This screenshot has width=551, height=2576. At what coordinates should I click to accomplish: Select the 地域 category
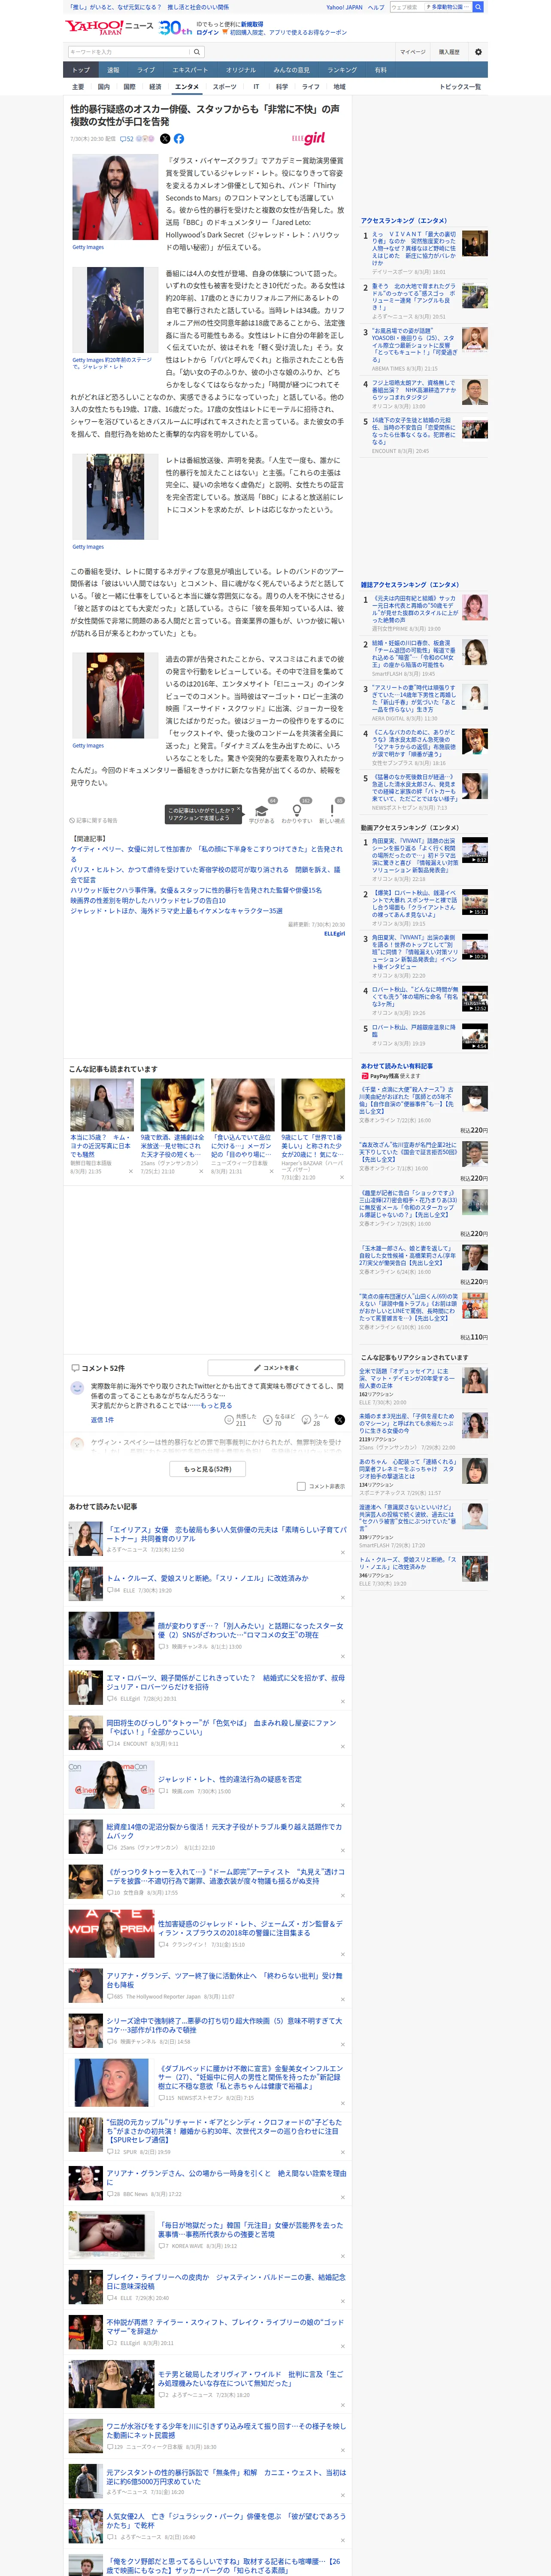coord(339,87)
